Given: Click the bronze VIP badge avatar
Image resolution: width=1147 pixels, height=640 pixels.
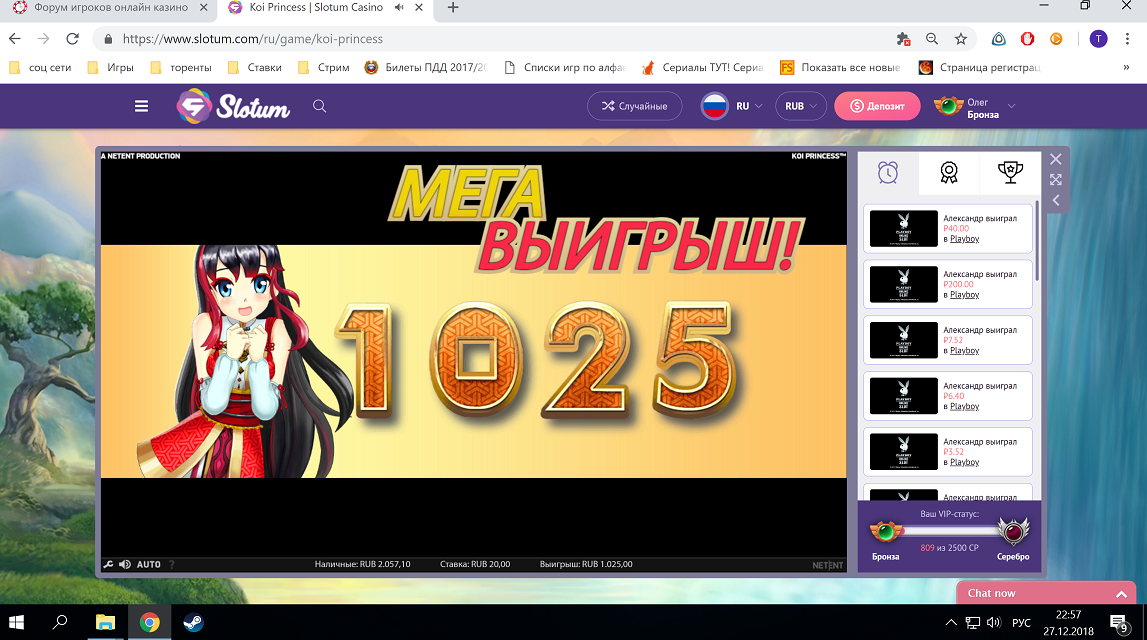Looking at the screenshot, I should pyautogui.click(x=948, y=106).
